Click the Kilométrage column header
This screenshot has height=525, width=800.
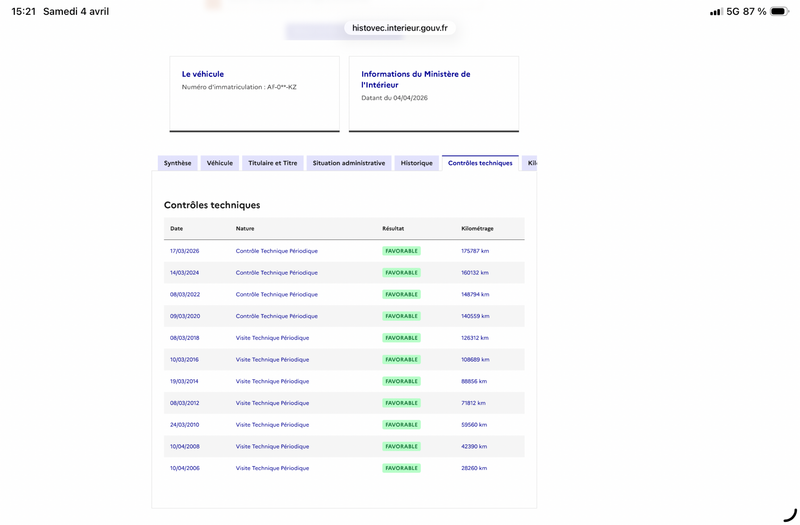(x=478, y=229)
